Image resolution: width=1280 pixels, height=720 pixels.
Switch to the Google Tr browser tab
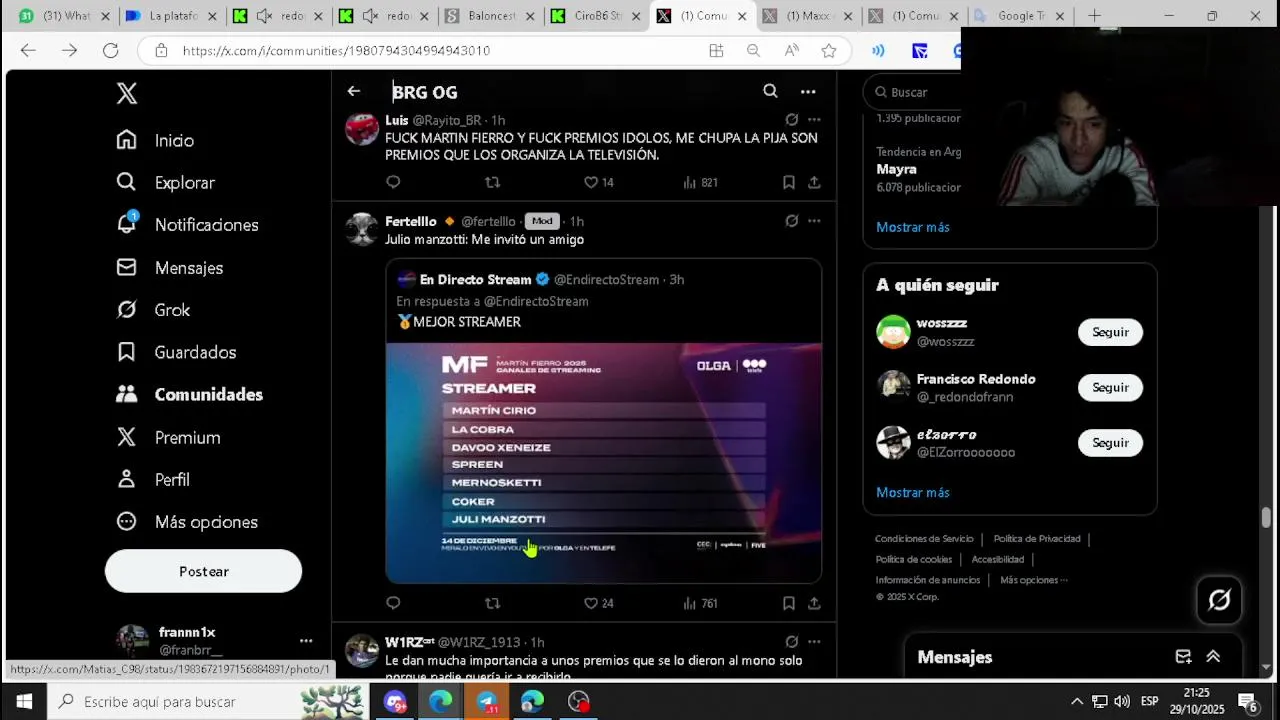click(1020, 16)
